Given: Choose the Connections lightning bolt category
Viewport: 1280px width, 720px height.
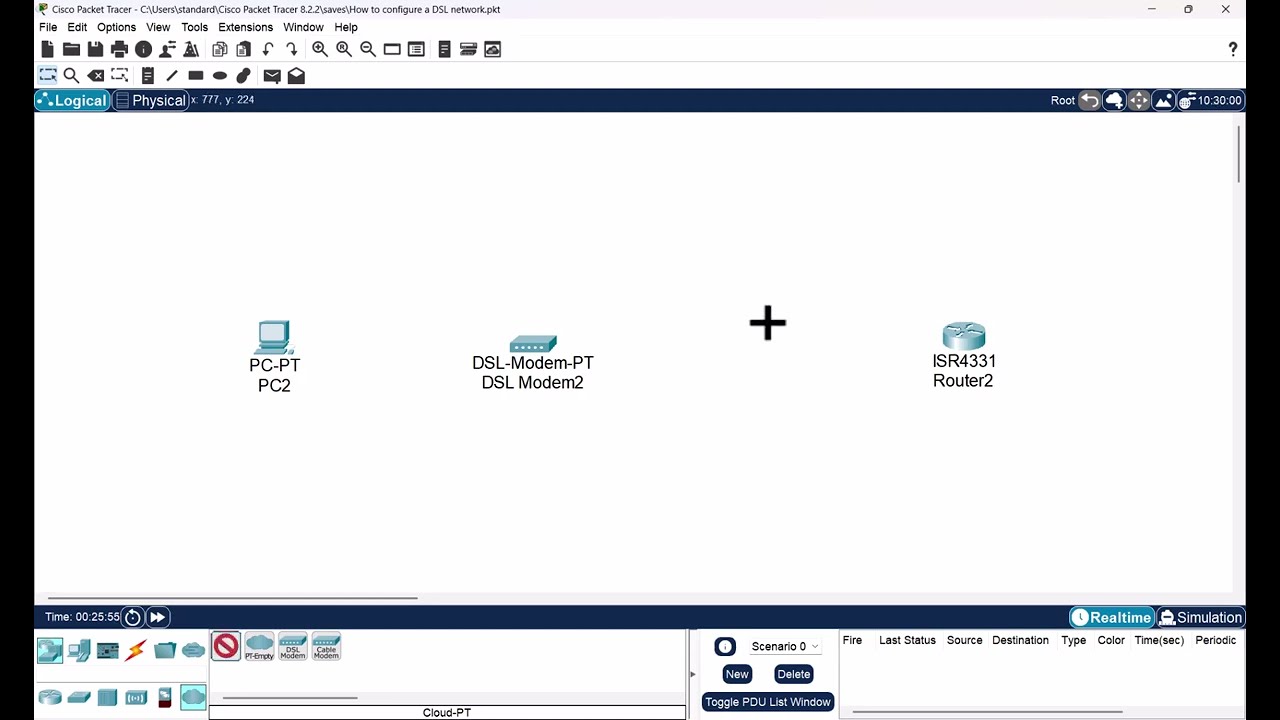Looking at the screenshot, I should tap(136, 652).
